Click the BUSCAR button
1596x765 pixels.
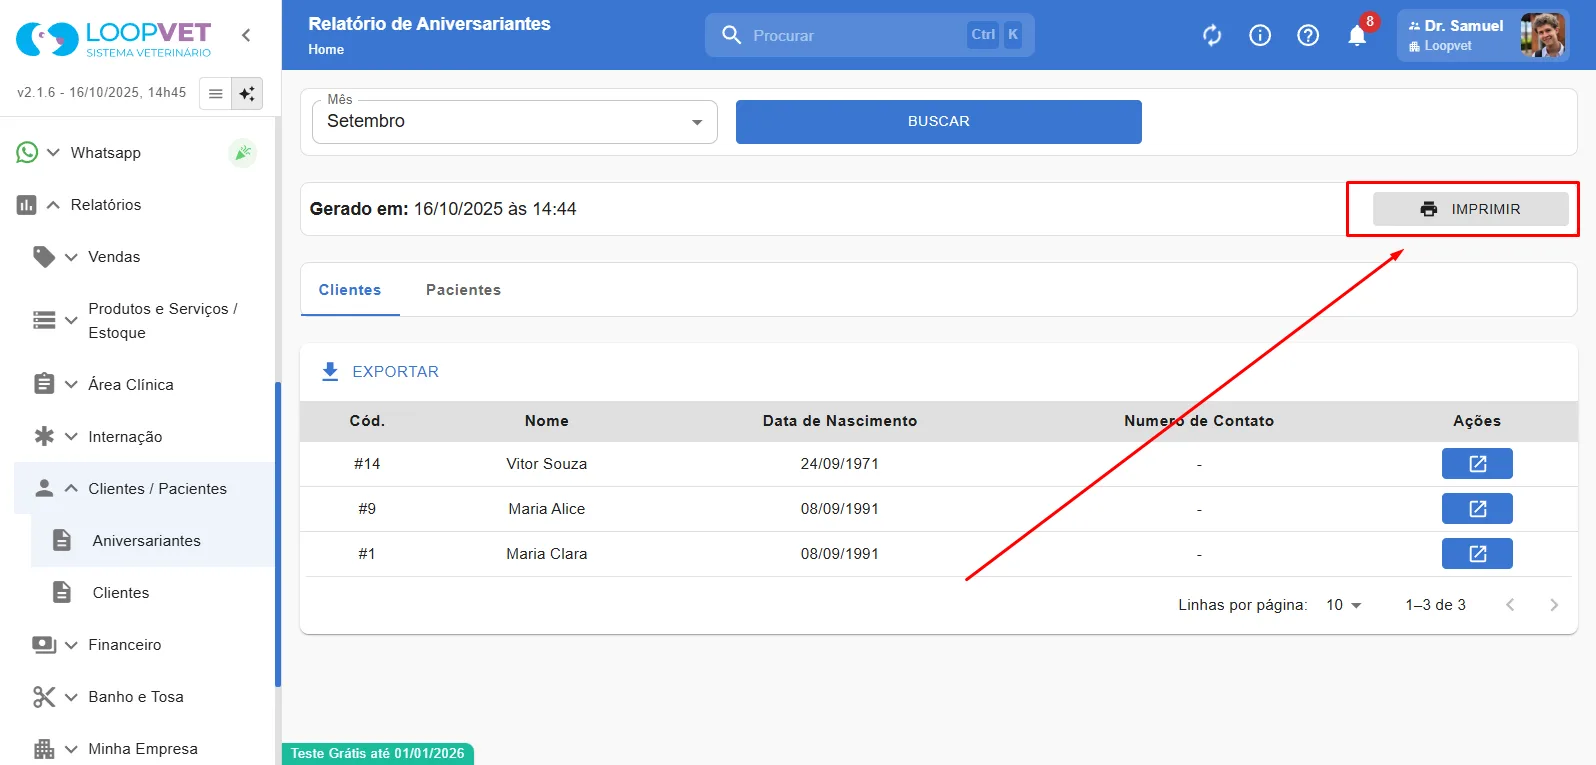click(x=938, y=122)
